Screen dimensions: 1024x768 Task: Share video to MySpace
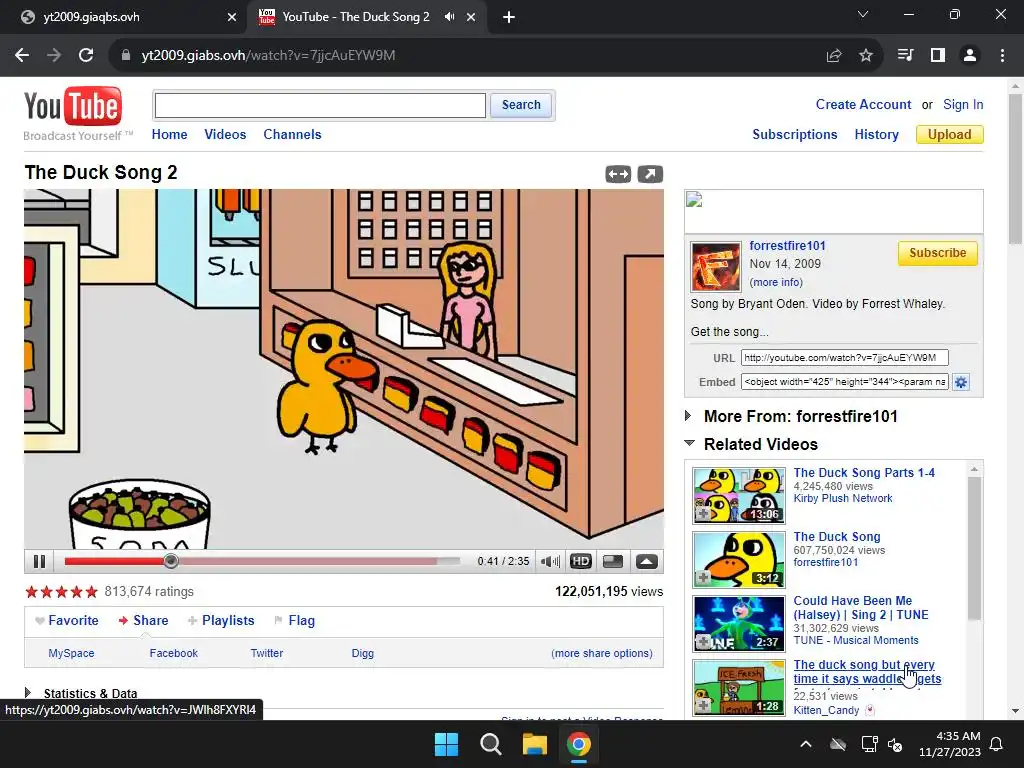tap(71, 653)
